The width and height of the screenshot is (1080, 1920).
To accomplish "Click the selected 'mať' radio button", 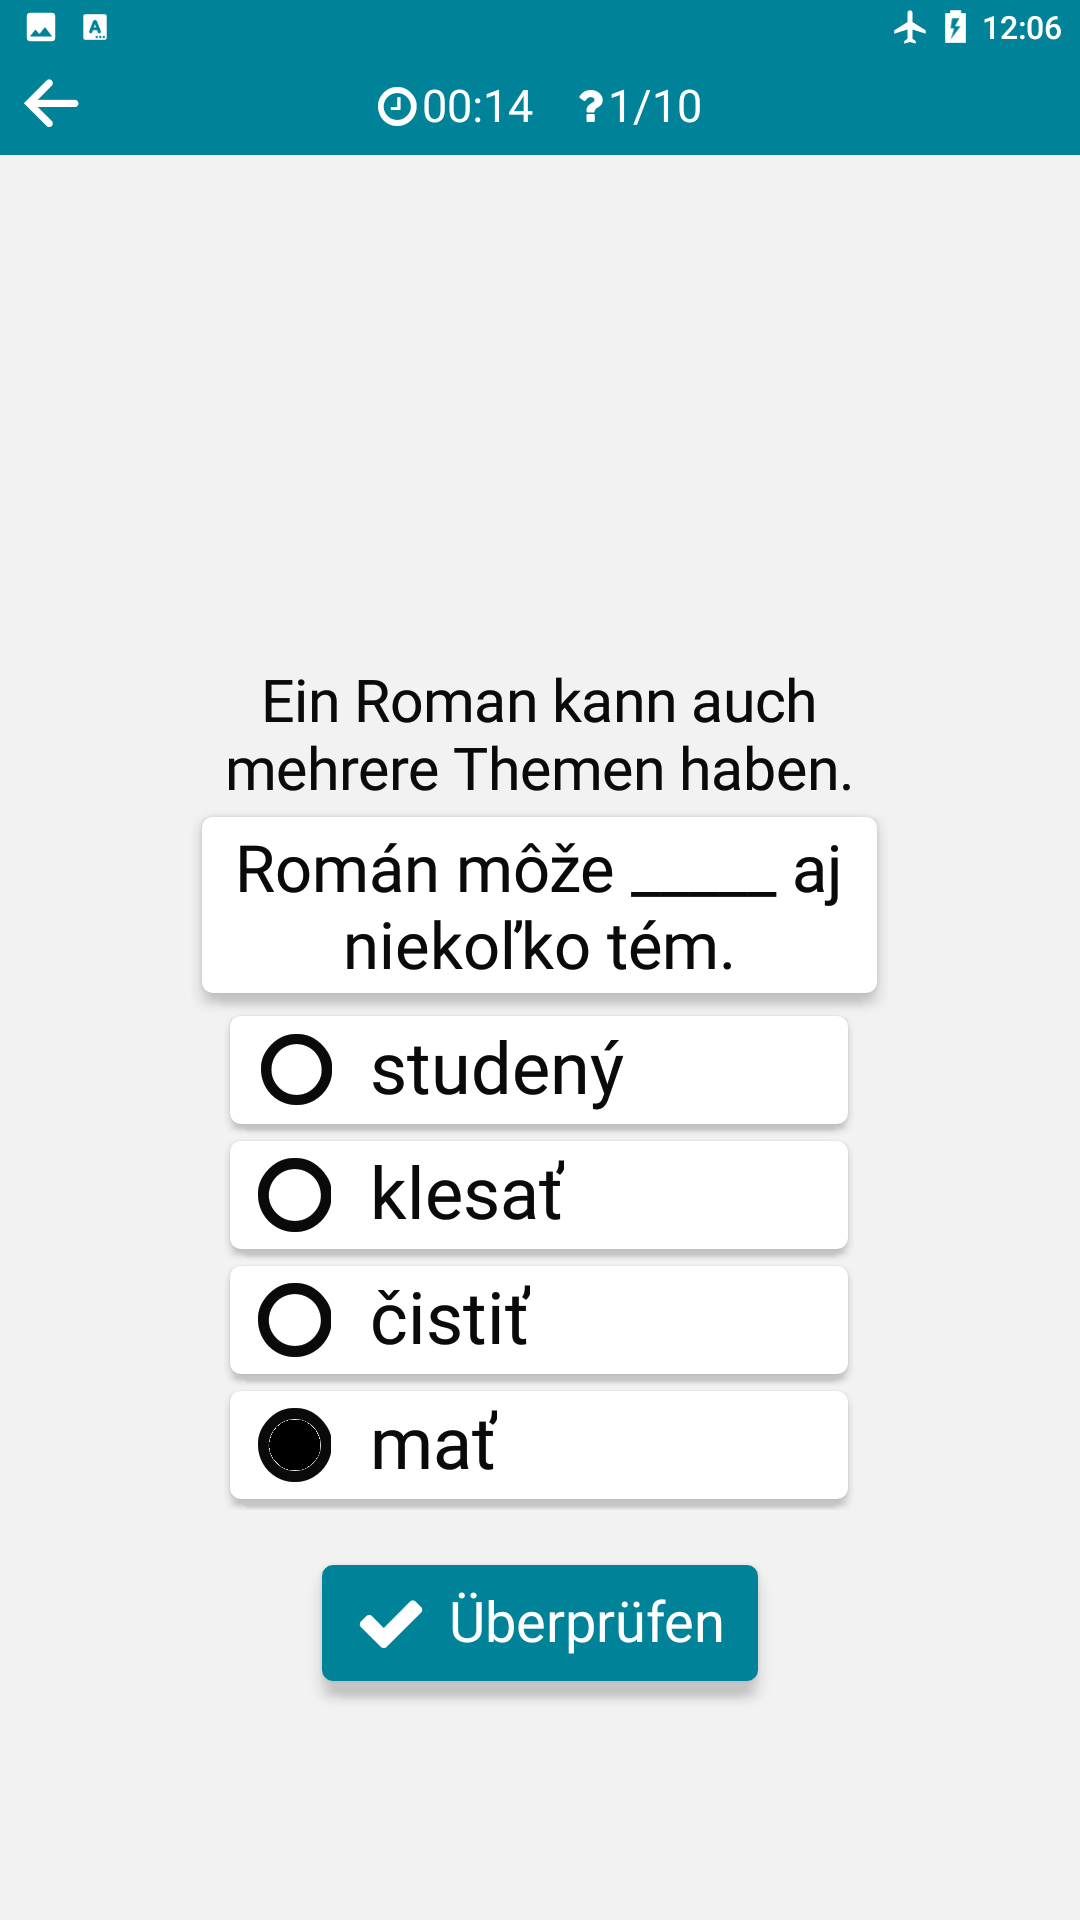I will point(295,1445).
